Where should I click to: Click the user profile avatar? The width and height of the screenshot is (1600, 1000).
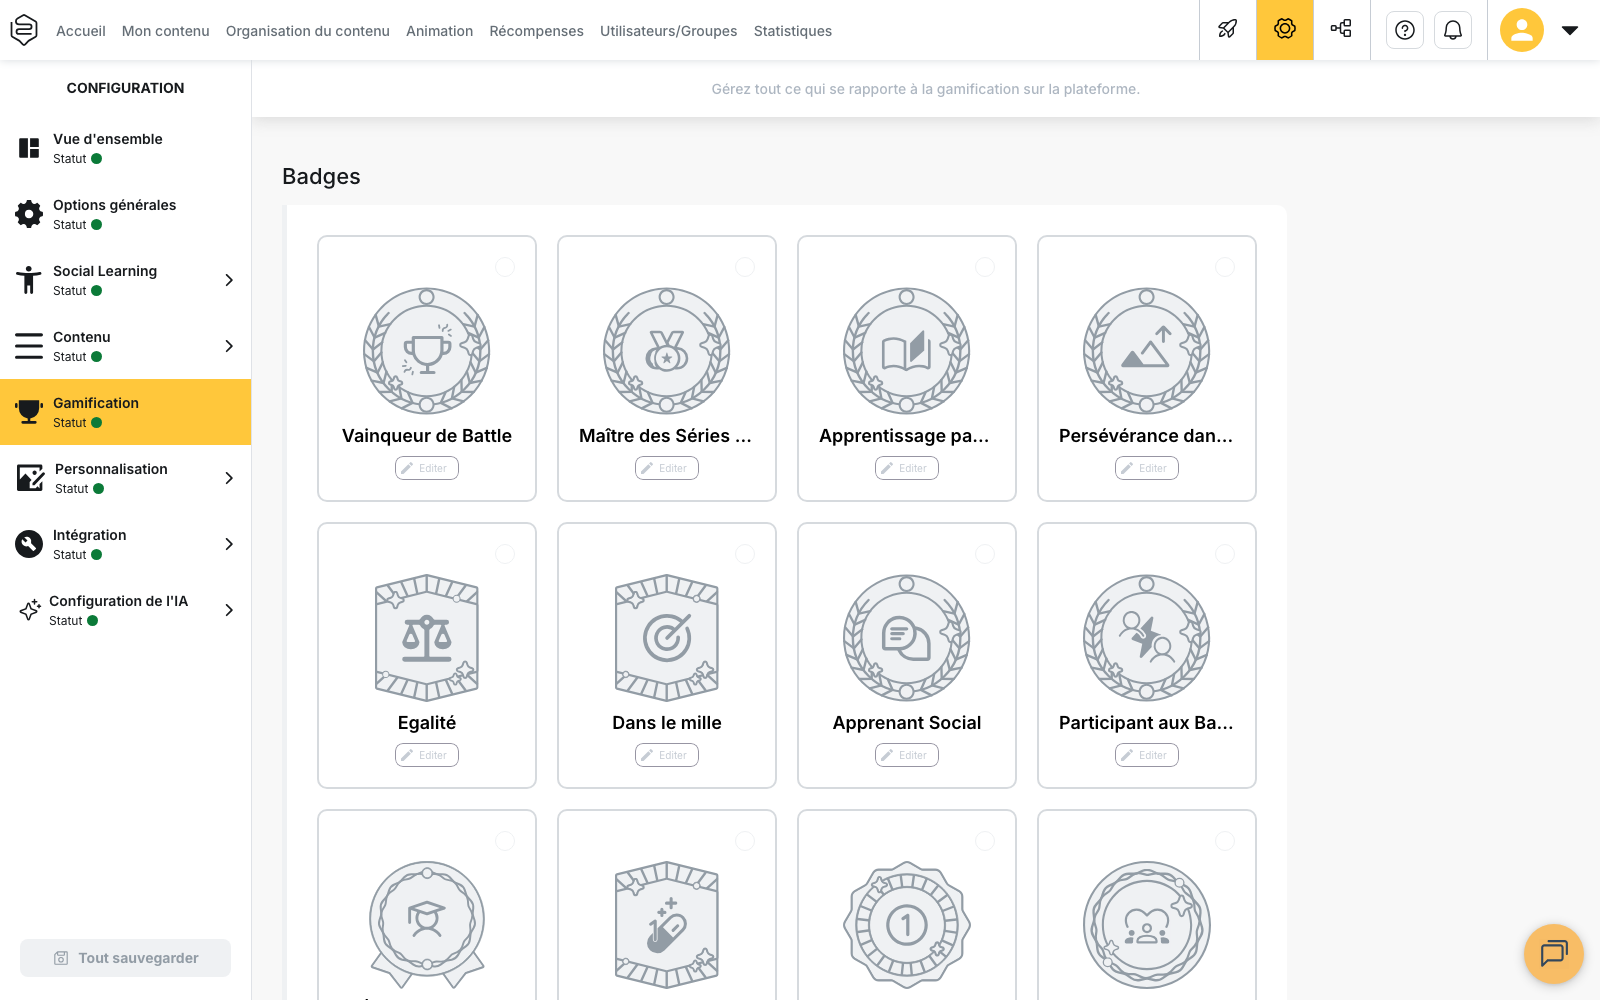pos(1522,30)
